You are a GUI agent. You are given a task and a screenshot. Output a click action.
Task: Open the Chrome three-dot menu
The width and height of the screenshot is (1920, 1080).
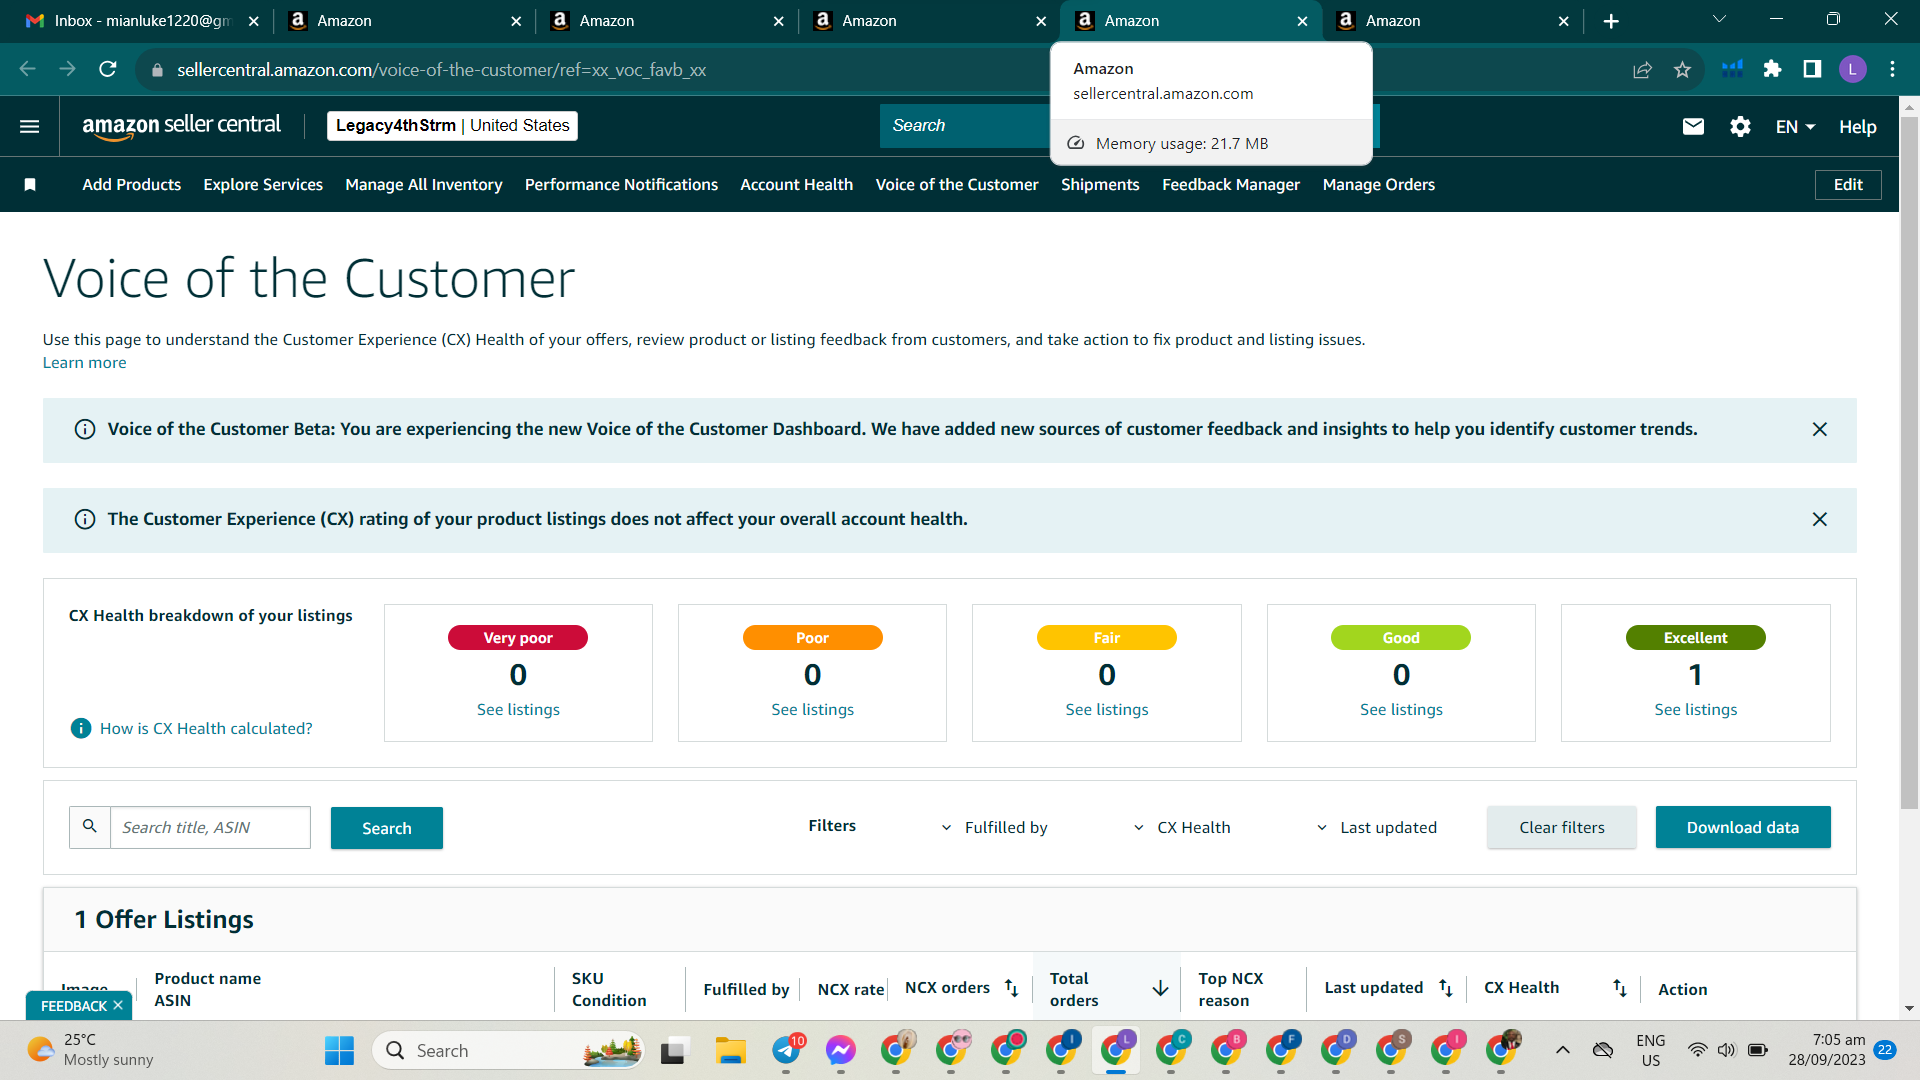[1892, 69]
